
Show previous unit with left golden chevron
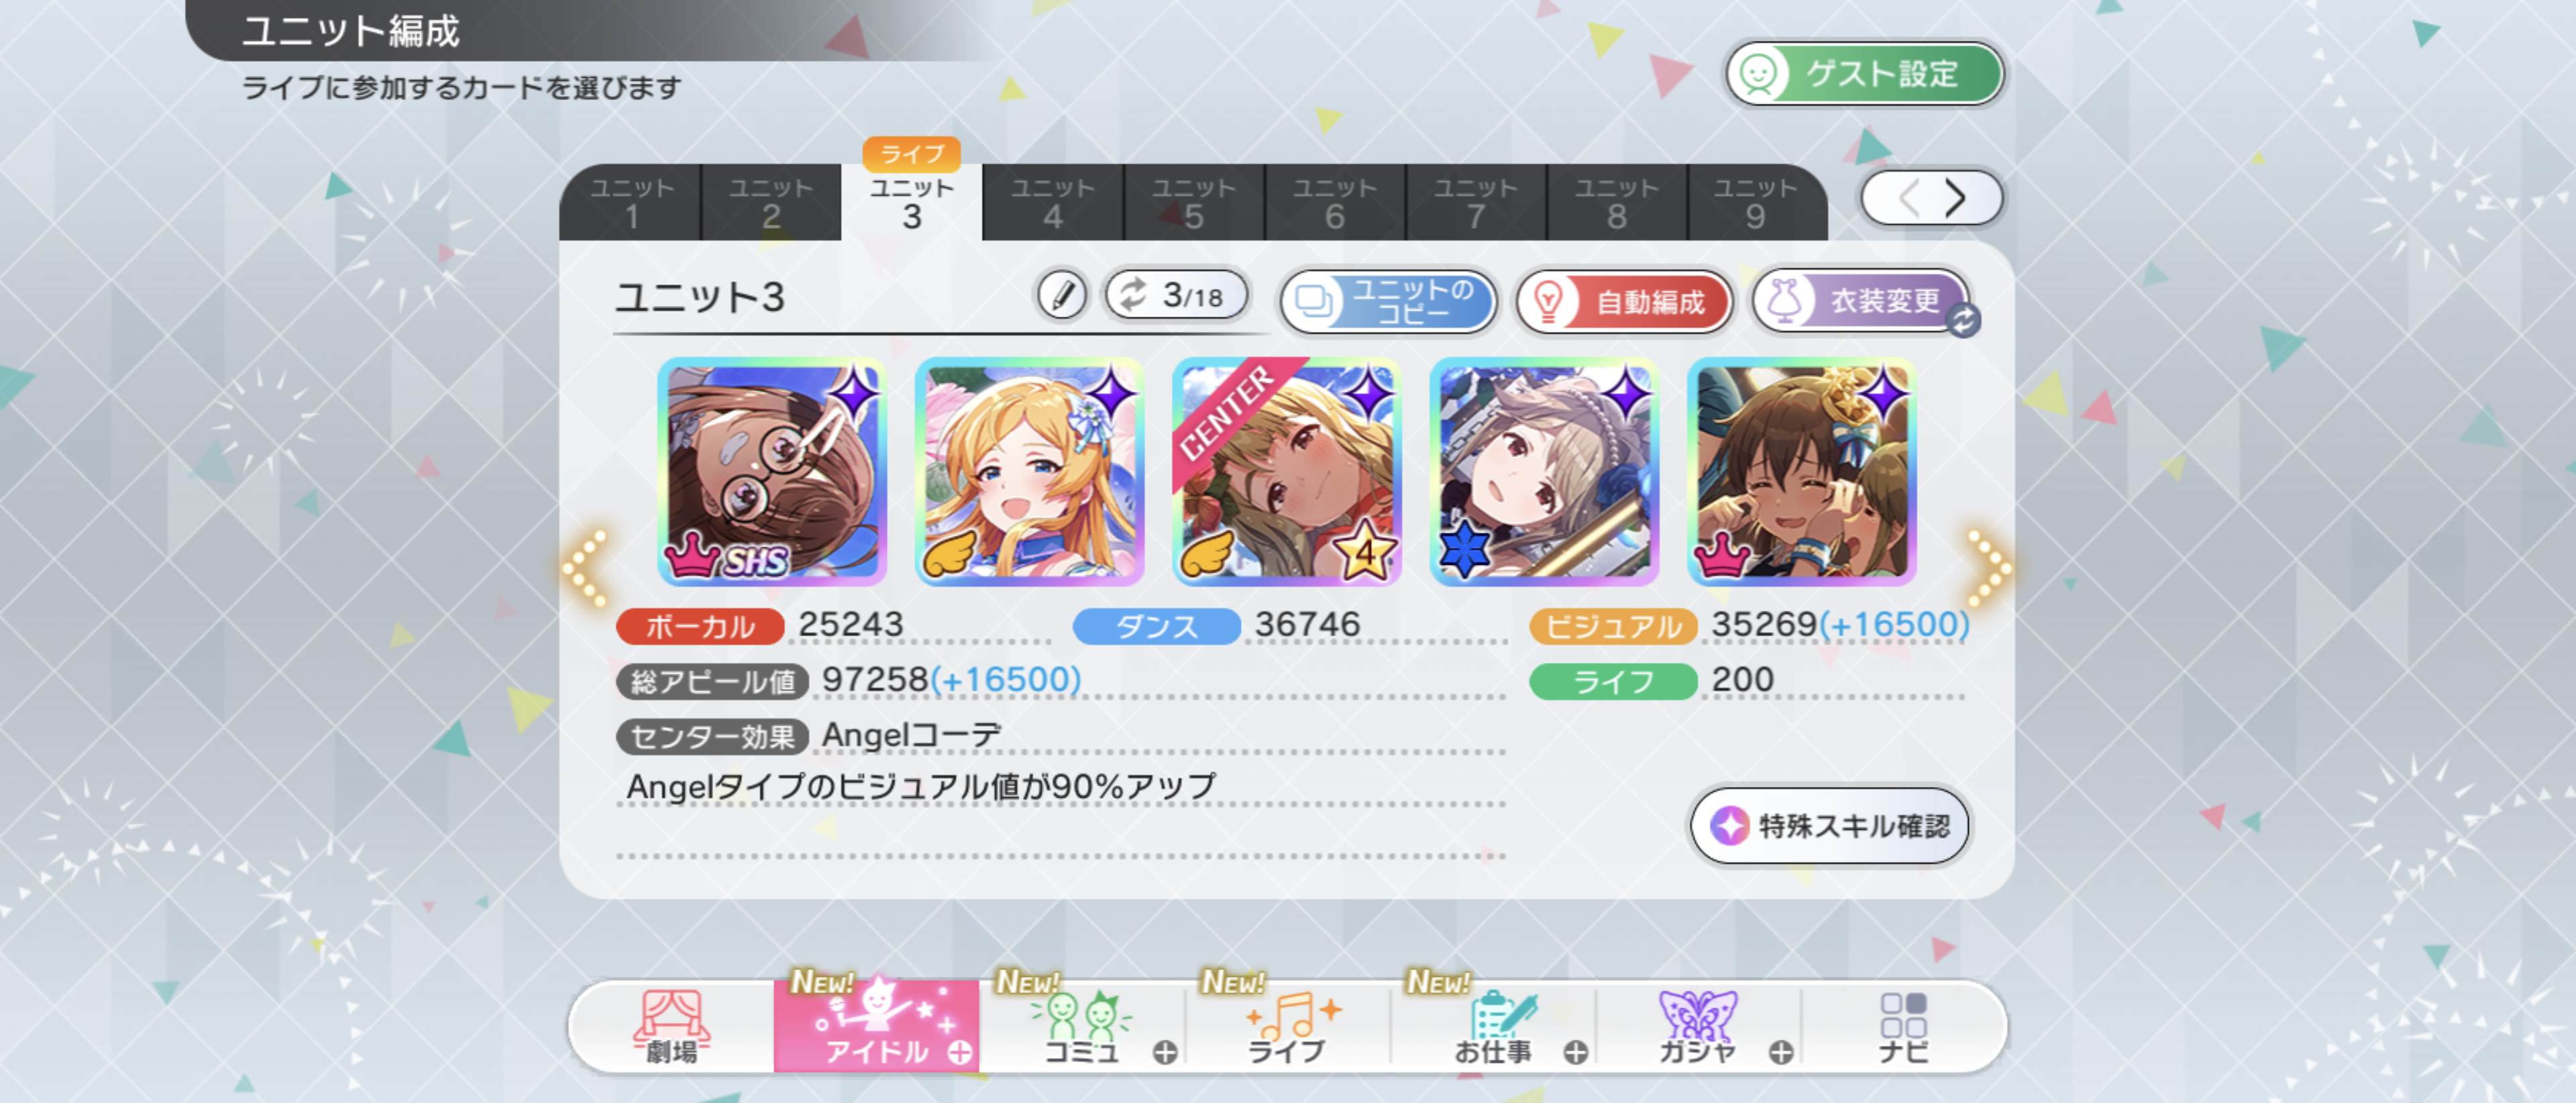pyautogui.click(x=586, y=568)
